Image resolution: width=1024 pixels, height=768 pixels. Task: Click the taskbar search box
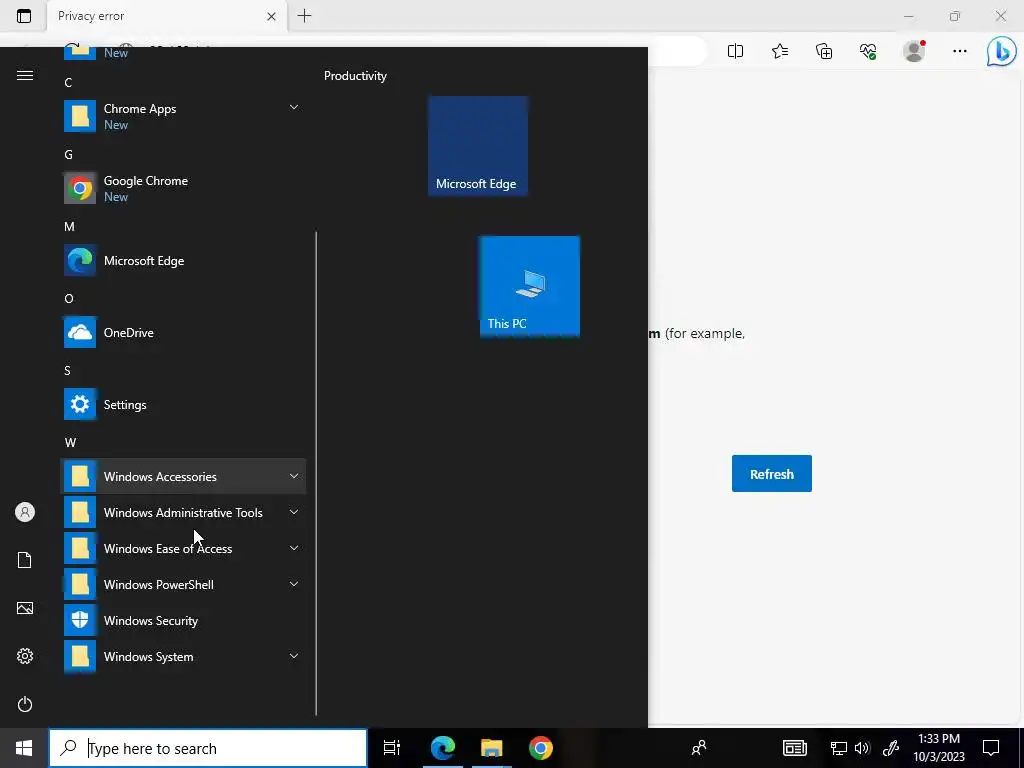point(208,748)
